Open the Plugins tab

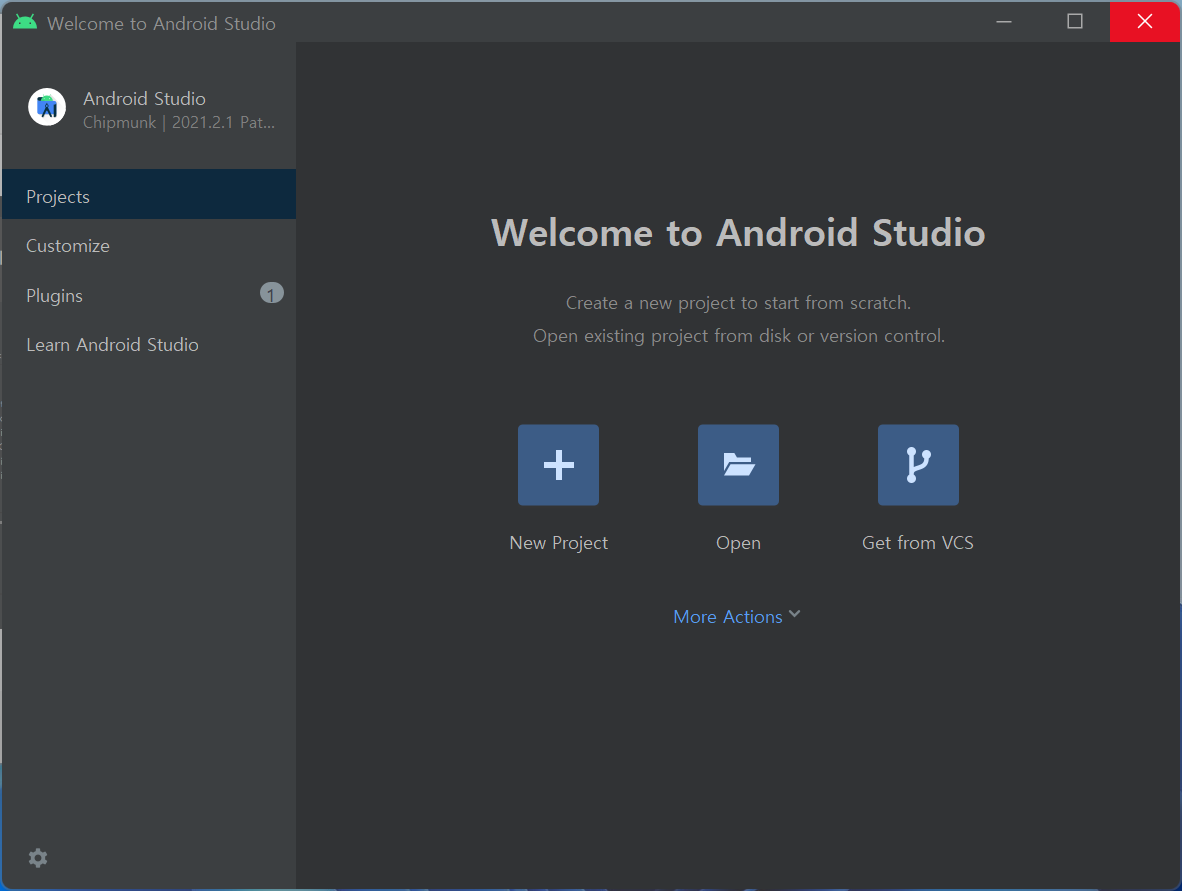tap(149, 295)
